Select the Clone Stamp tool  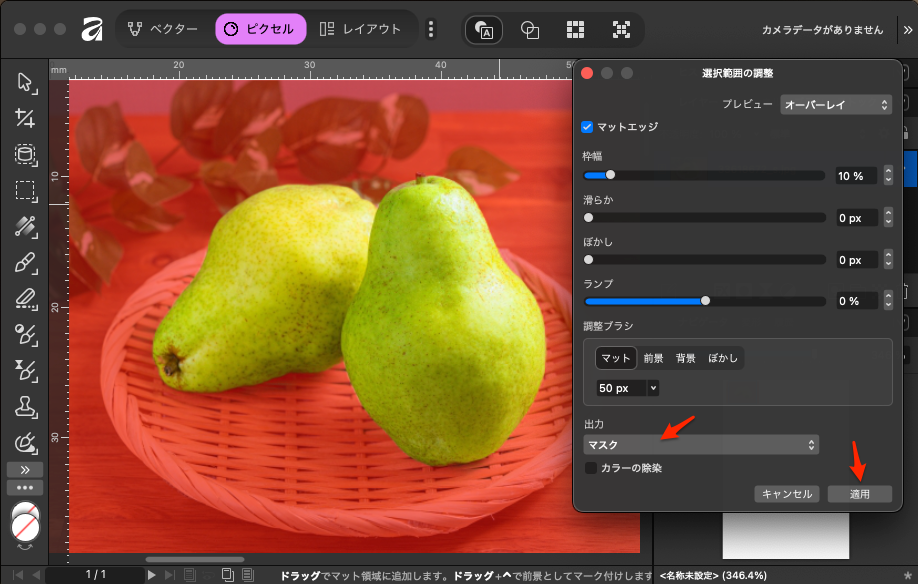25,406
